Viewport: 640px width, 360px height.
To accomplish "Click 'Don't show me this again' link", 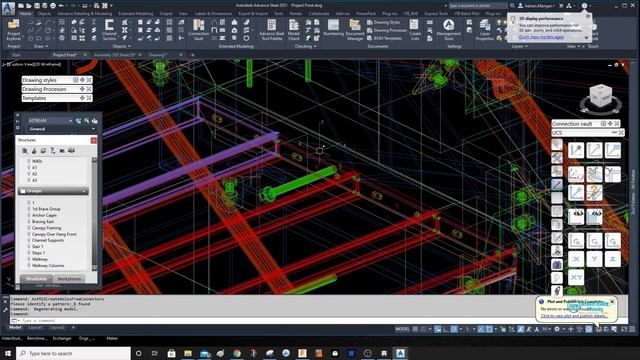I will point(541,37).
